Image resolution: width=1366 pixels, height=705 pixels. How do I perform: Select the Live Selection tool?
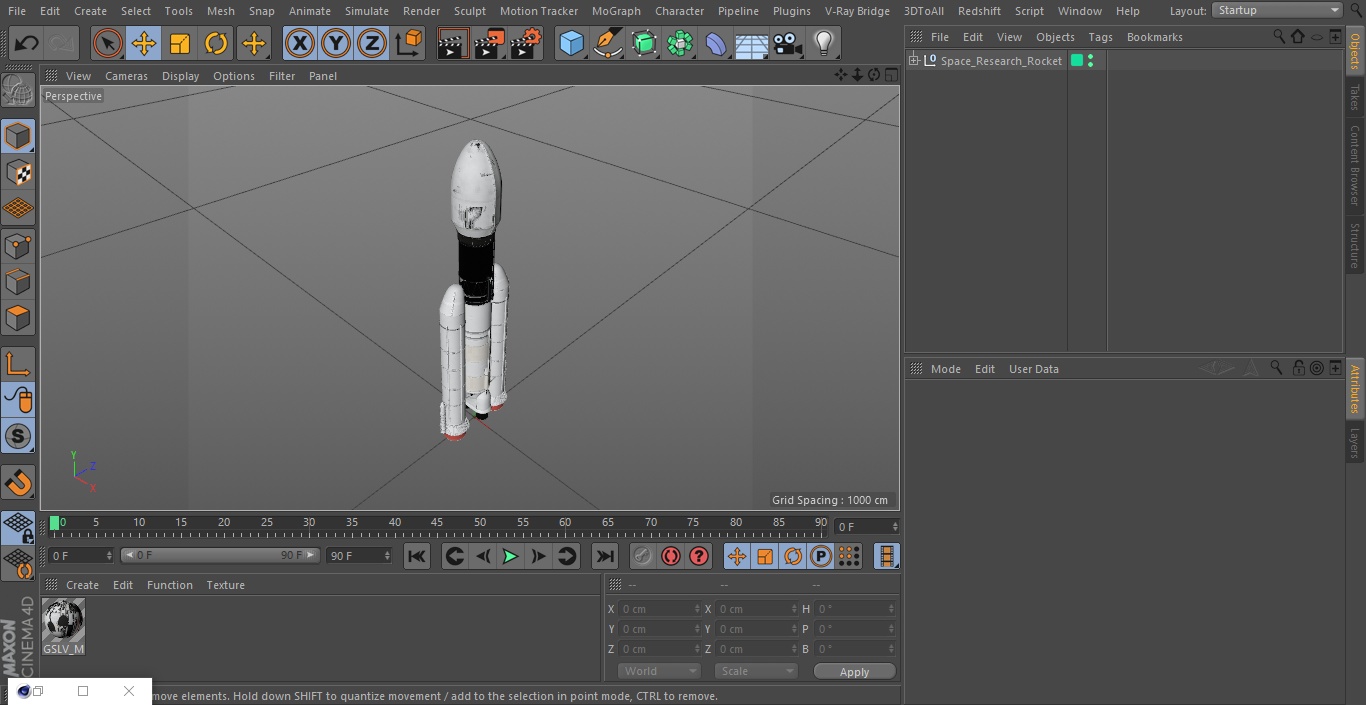(108, 43)
